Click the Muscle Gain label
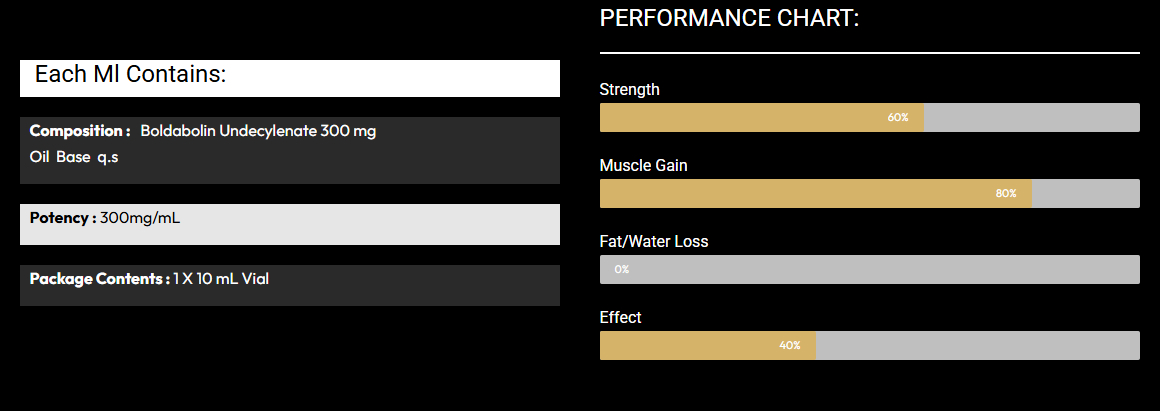1160x411 pixels. 643,166
